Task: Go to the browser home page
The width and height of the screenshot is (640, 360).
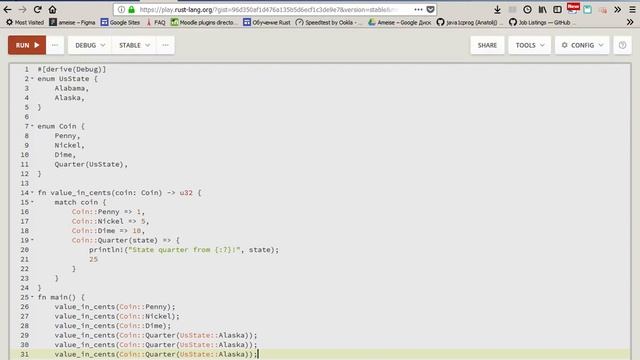Action: [x=52, y=9]
